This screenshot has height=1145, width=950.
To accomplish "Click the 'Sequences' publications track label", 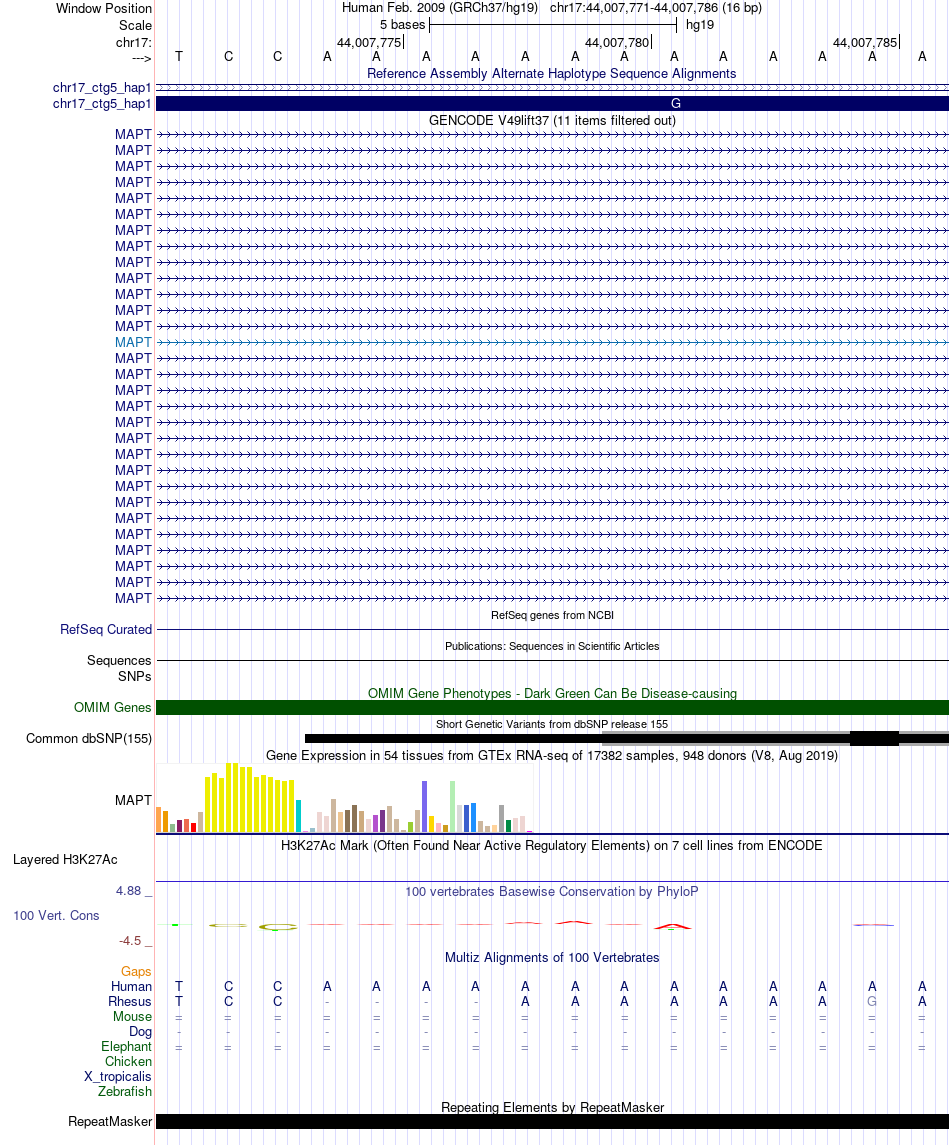I will pos(119,661).
